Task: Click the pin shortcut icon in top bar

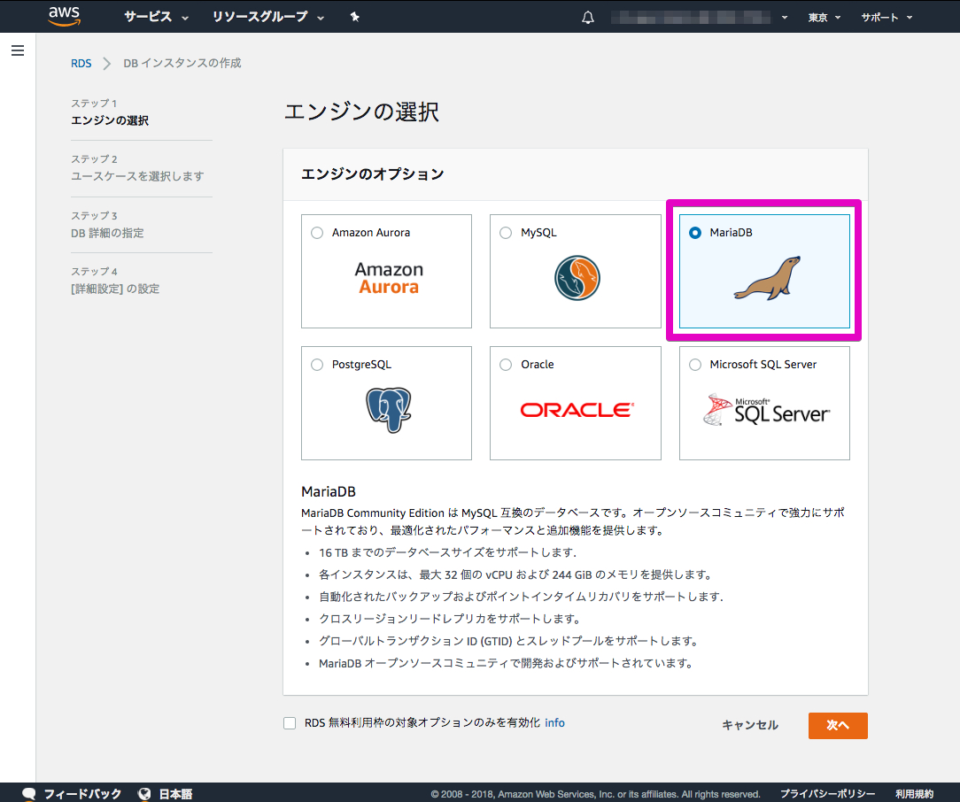Action: (355, 16)
